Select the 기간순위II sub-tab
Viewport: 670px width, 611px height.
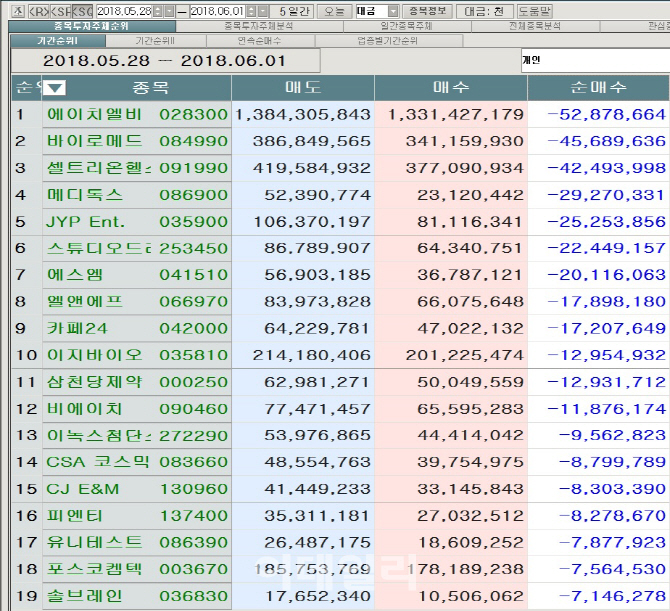(x=156, y=41)
